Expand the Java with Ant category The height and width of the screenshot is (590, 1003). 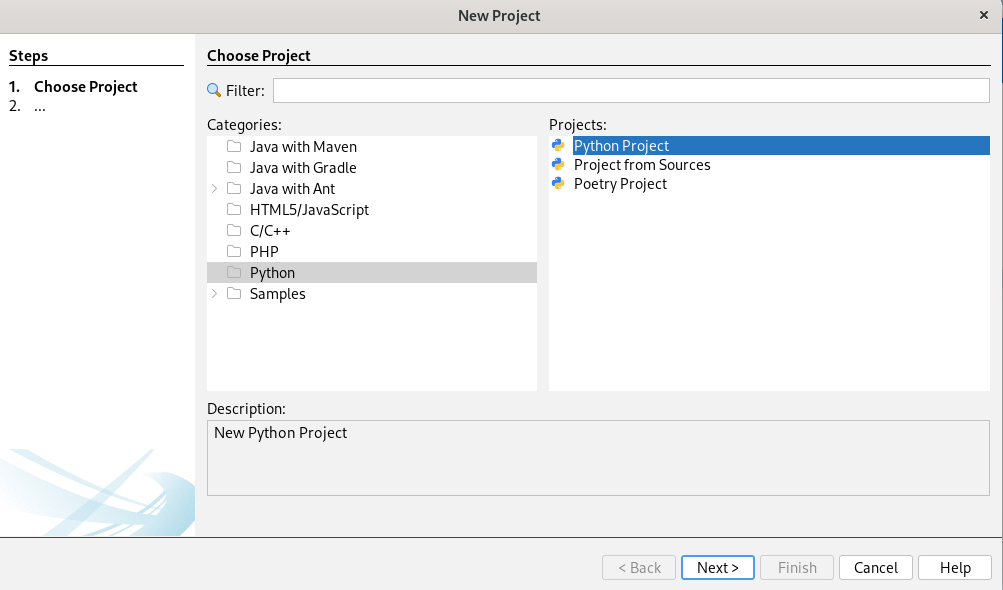(x=214, y=189)
